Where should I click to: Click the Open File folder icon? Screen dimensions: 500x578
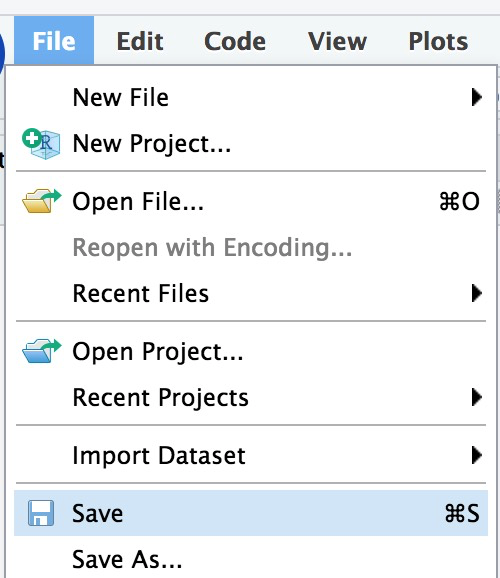(41, 201)
